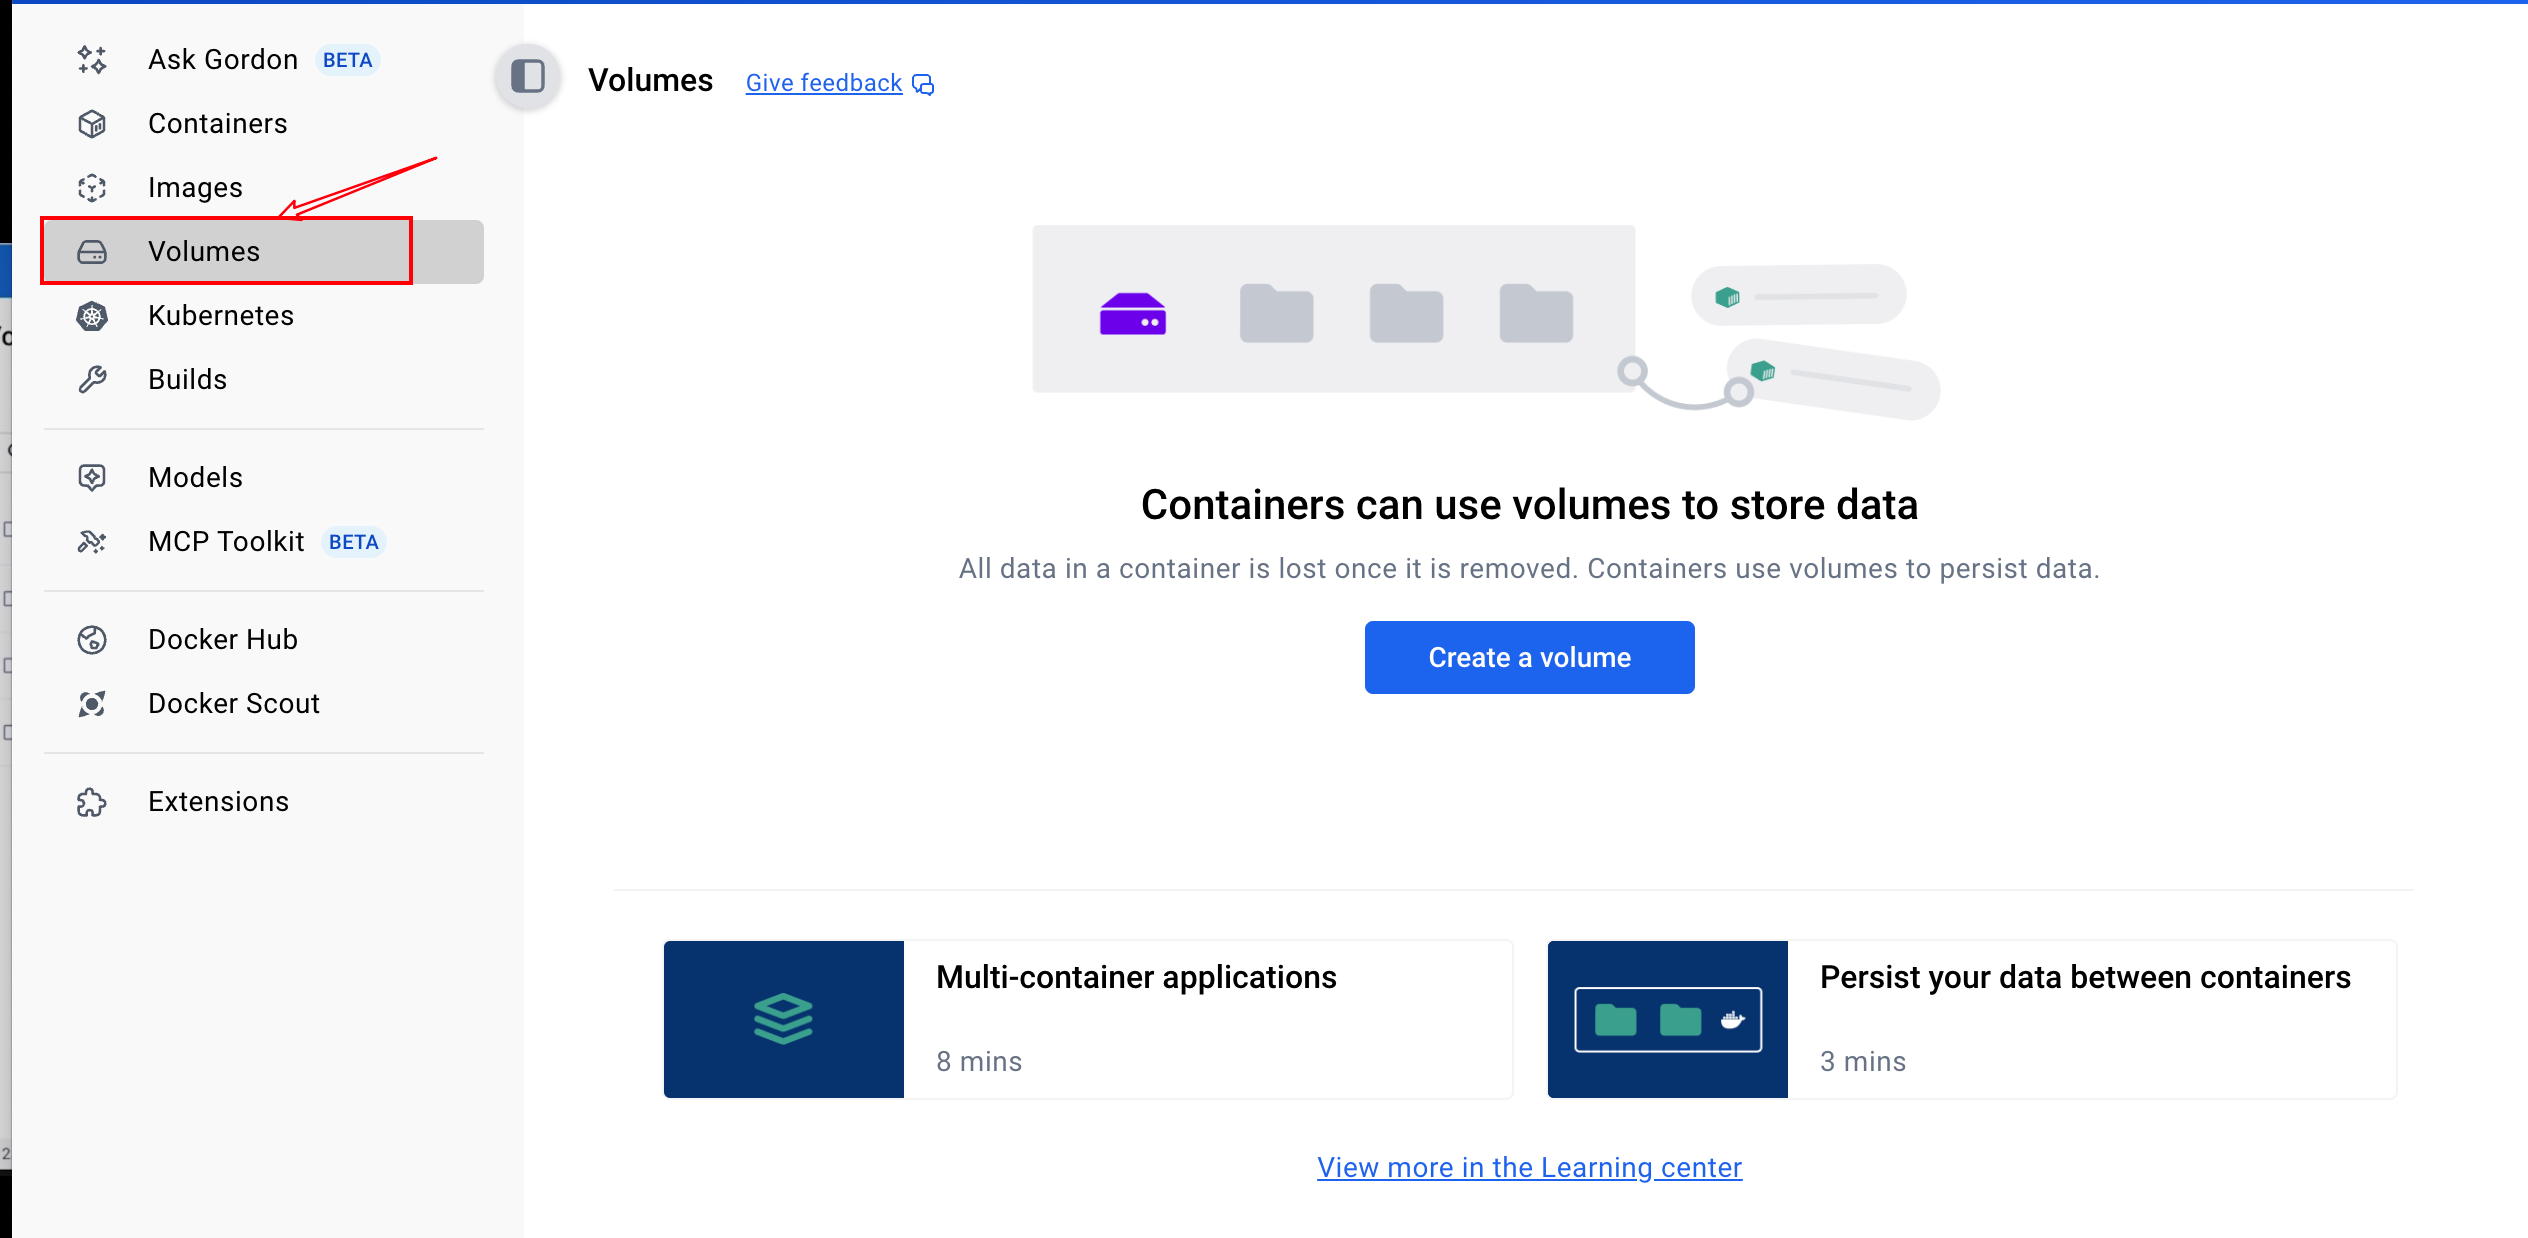Click the Models icon in sidebar

click(x=92, y=478)
